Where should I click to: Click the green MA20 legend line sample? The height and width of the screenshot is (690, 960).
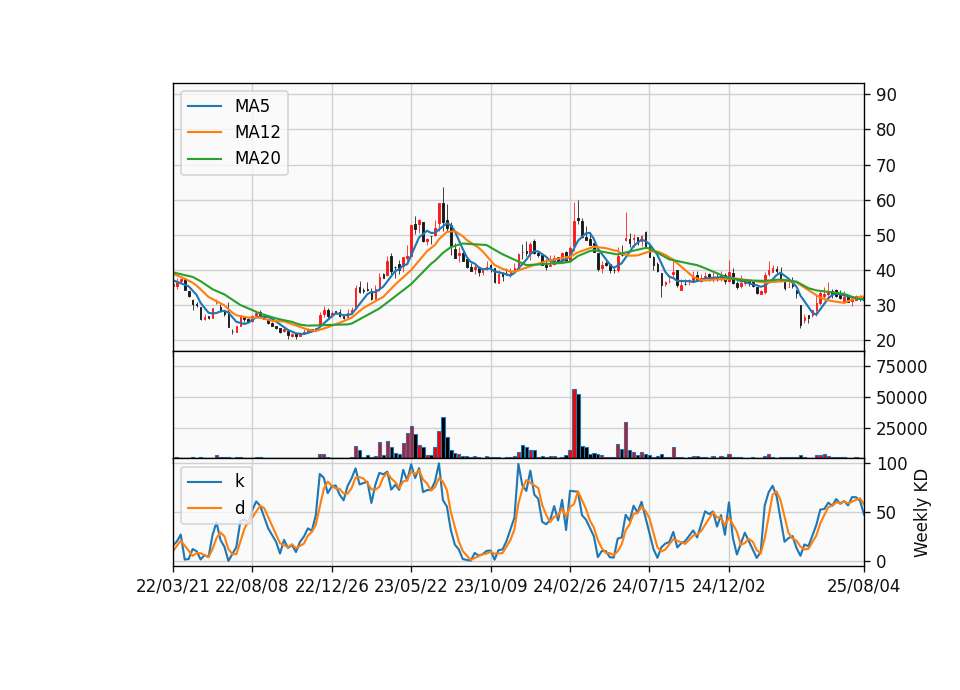pos(204,158)
